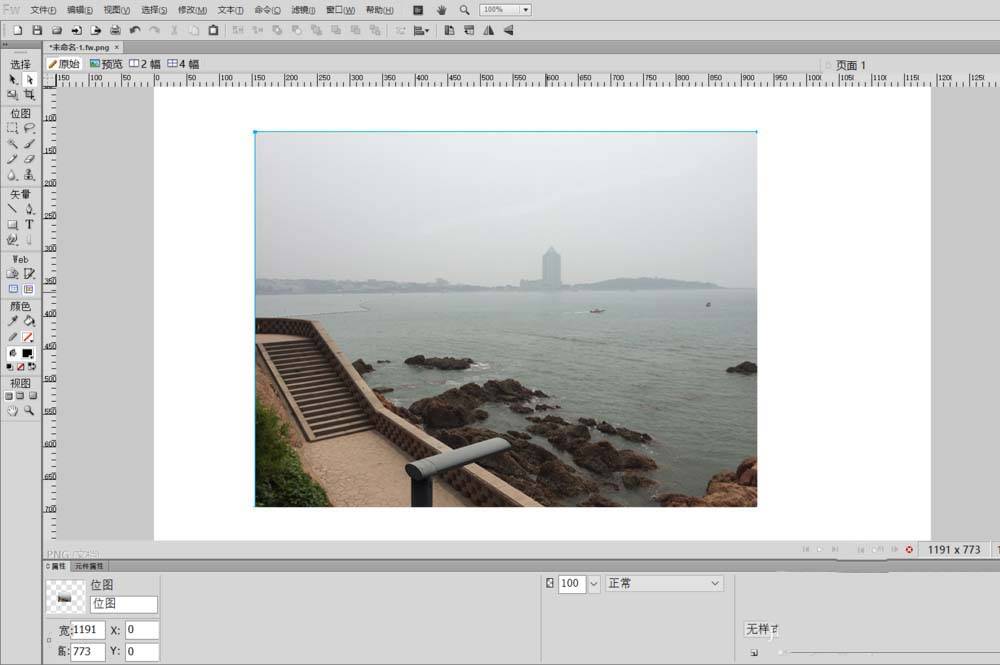The width and height of the screenshot is (1000, 665).
Task: Select the Crop tool
Action: pyautogui.click(x=29, y=95)
